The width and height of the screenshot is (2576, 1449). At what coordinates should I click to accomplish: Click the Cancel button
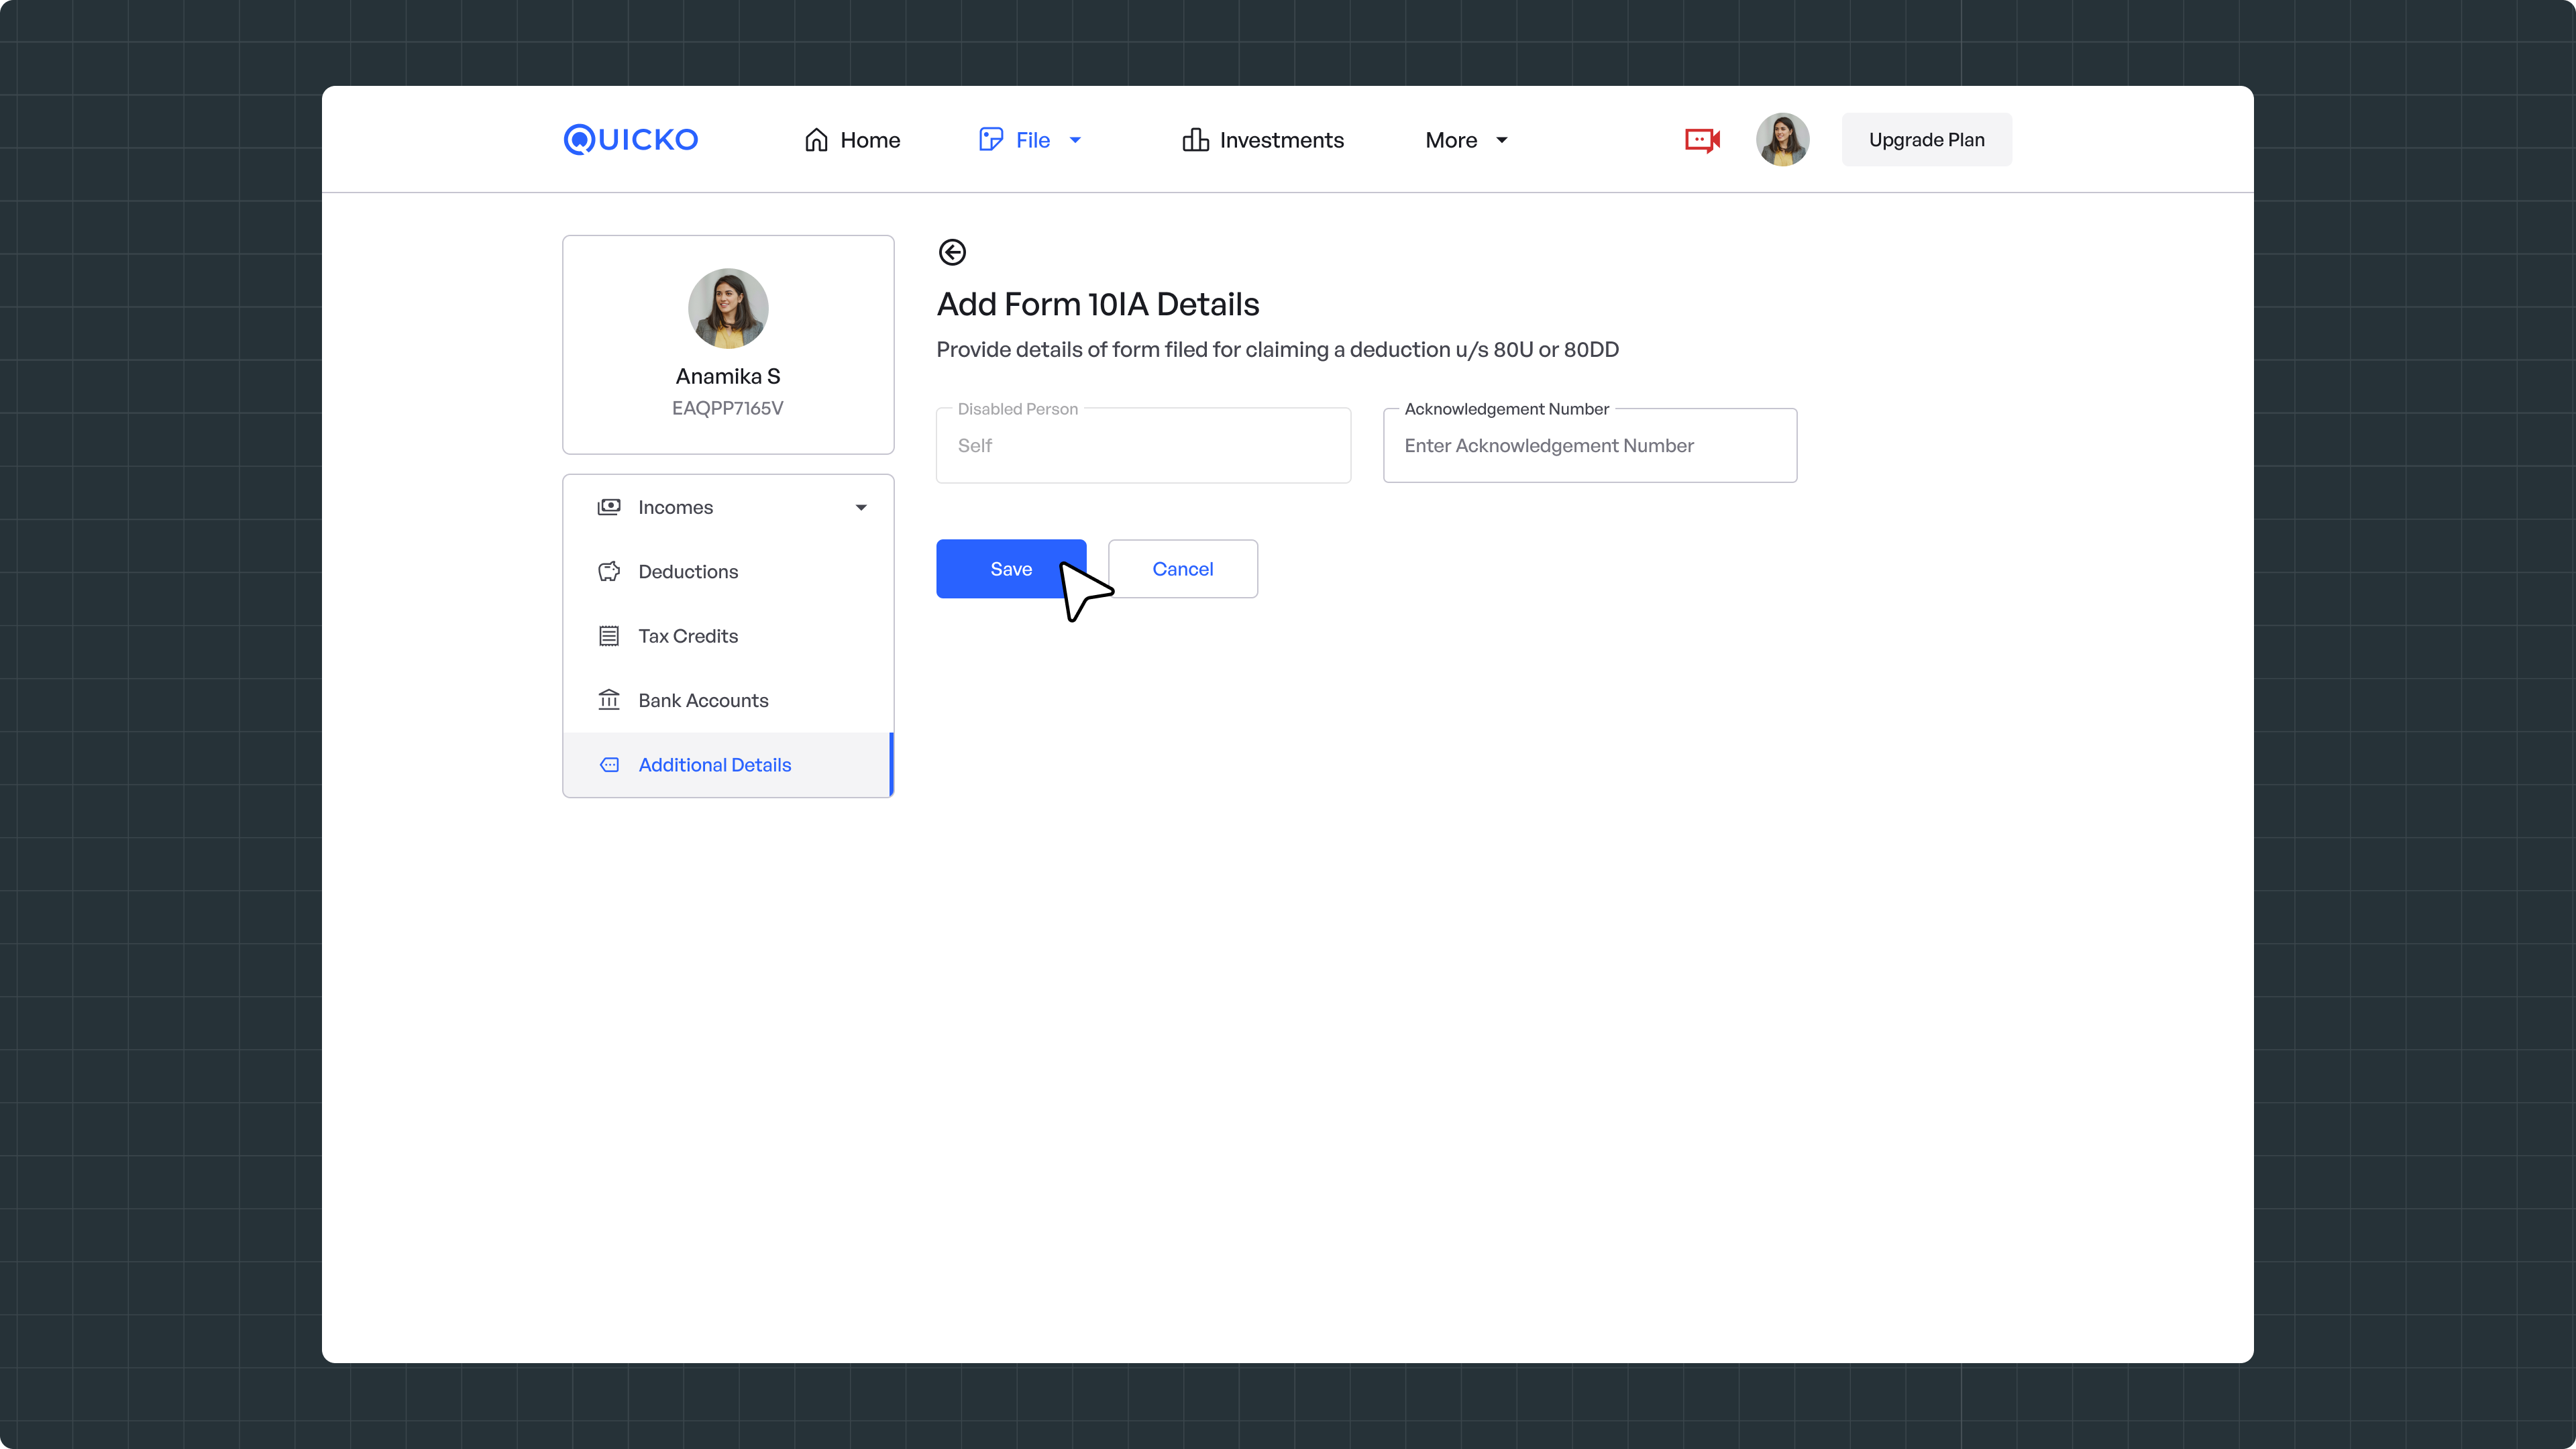(x=1183, y=569)
